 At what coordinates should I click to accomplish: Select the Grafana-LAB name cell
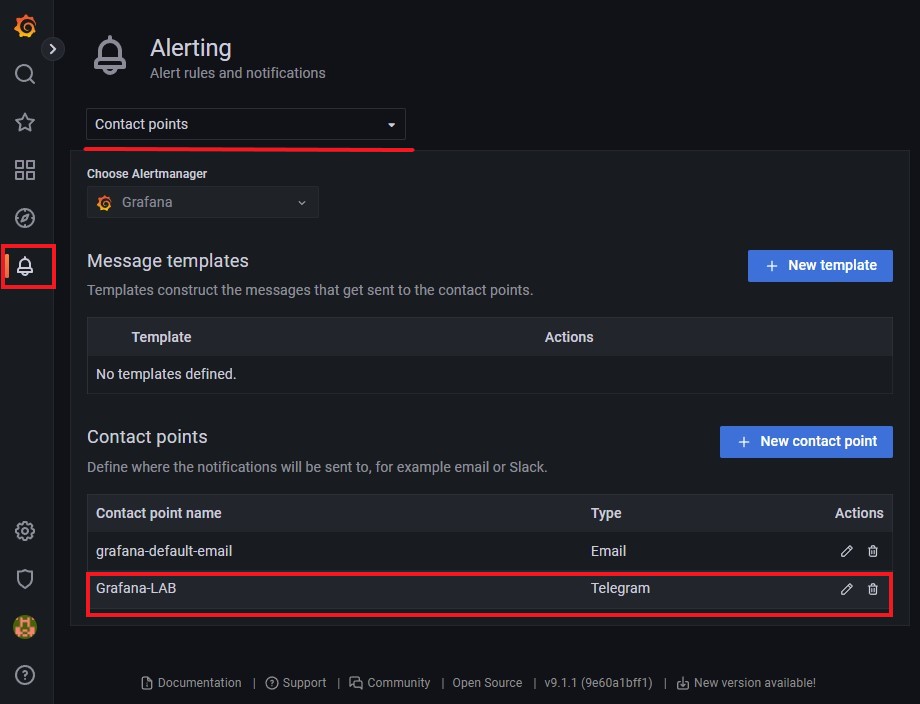pyautogui.click(x=136, y=588)
